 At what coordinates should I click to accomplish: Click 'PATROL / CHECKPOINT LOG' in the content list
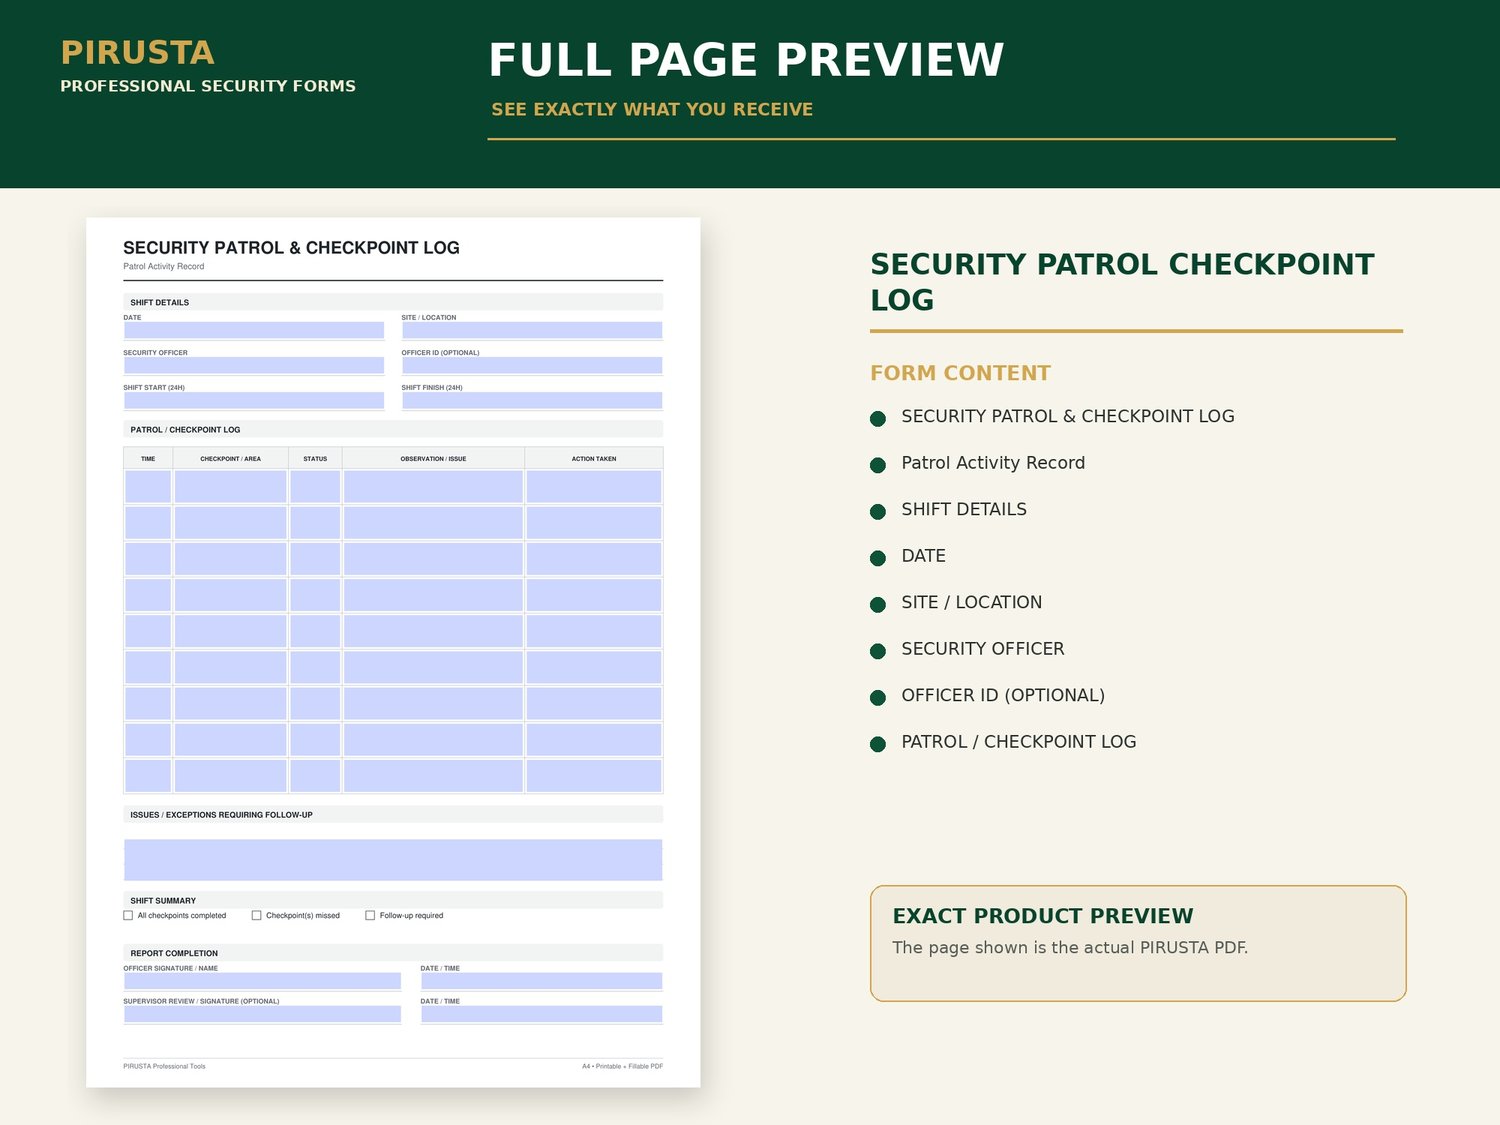1019,742
